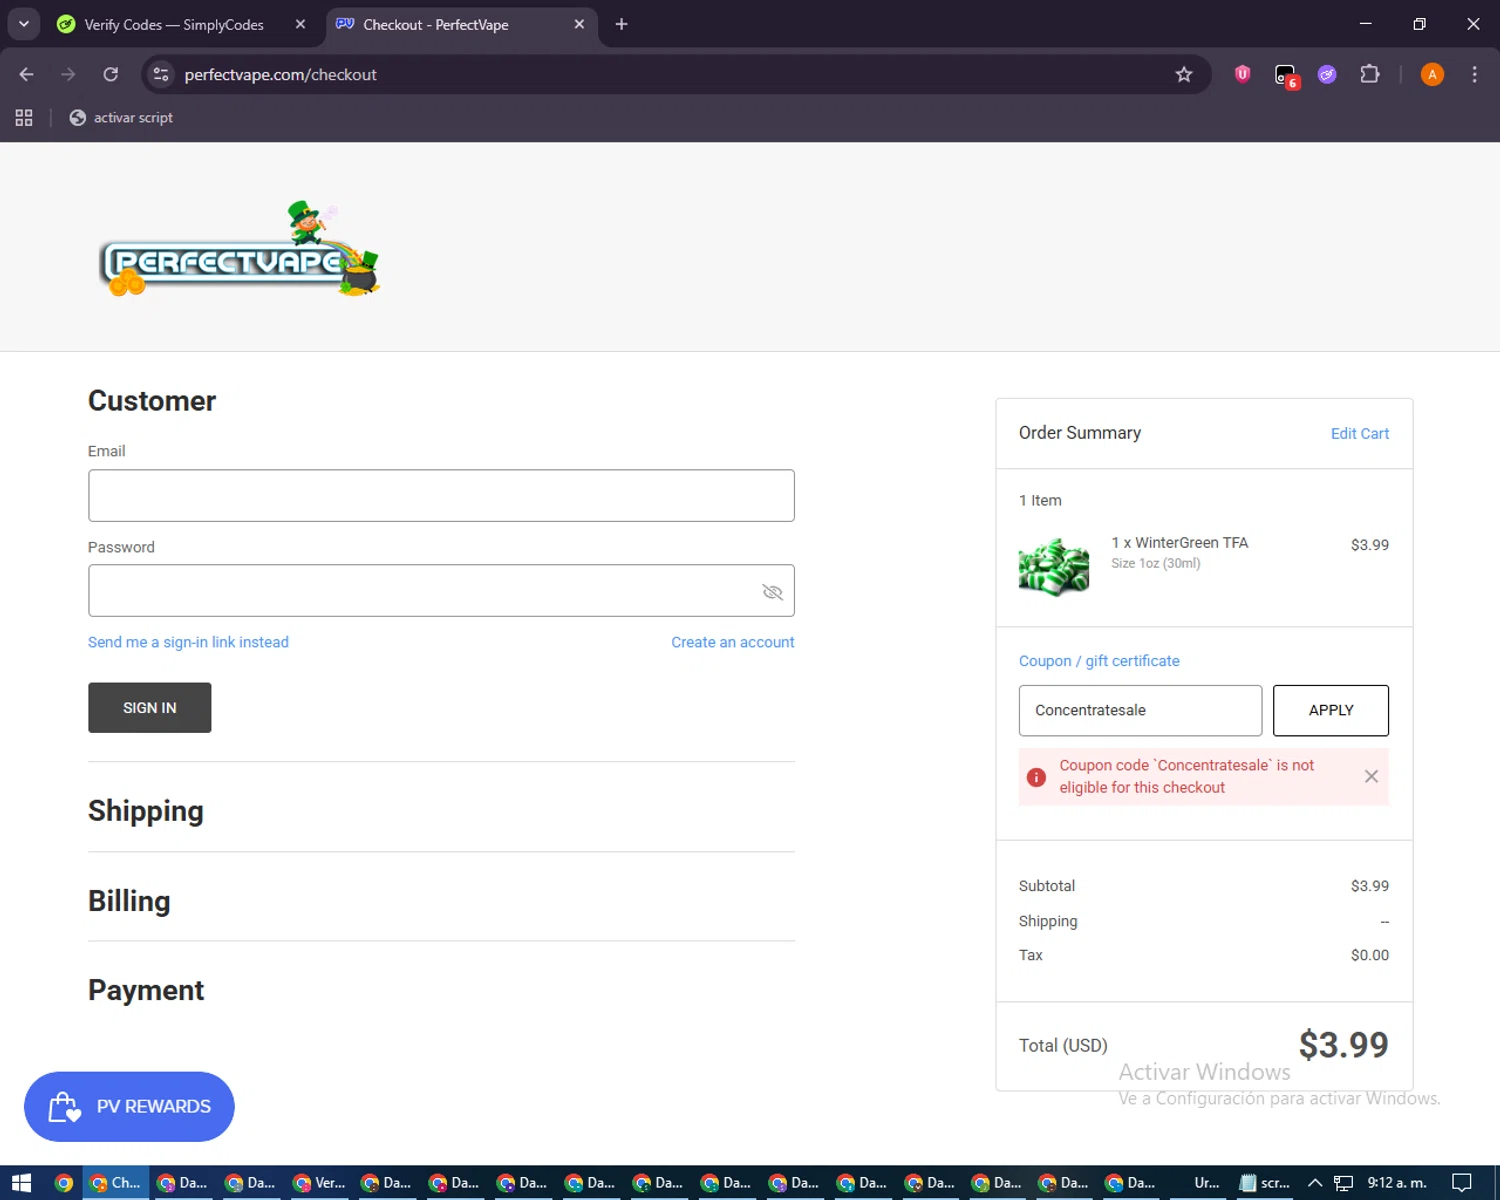
Task: Open the apps grid in the bookmarks bar
Action: click(24, 118)
